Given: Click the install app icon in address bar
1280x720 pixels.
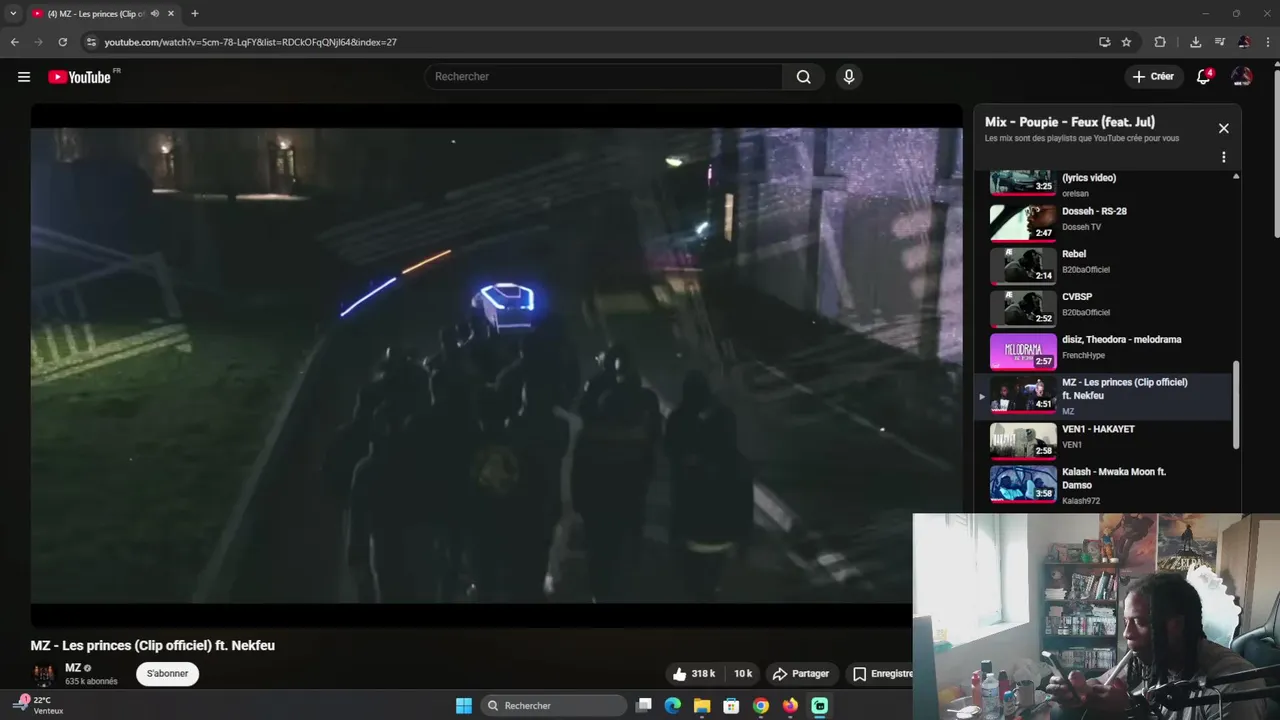Looking at the screenshot, I should click(x=1104, y=42).
